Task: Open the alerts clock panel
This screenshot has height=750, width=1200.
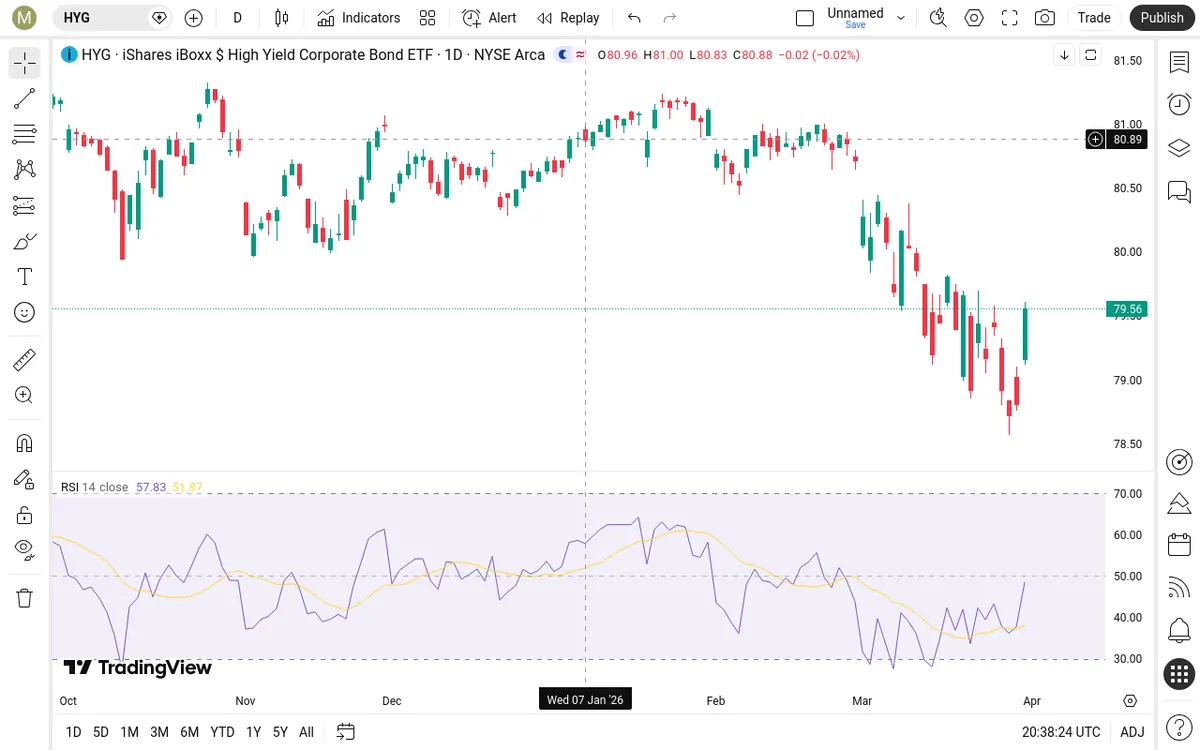Action: tap(1179, 104)
